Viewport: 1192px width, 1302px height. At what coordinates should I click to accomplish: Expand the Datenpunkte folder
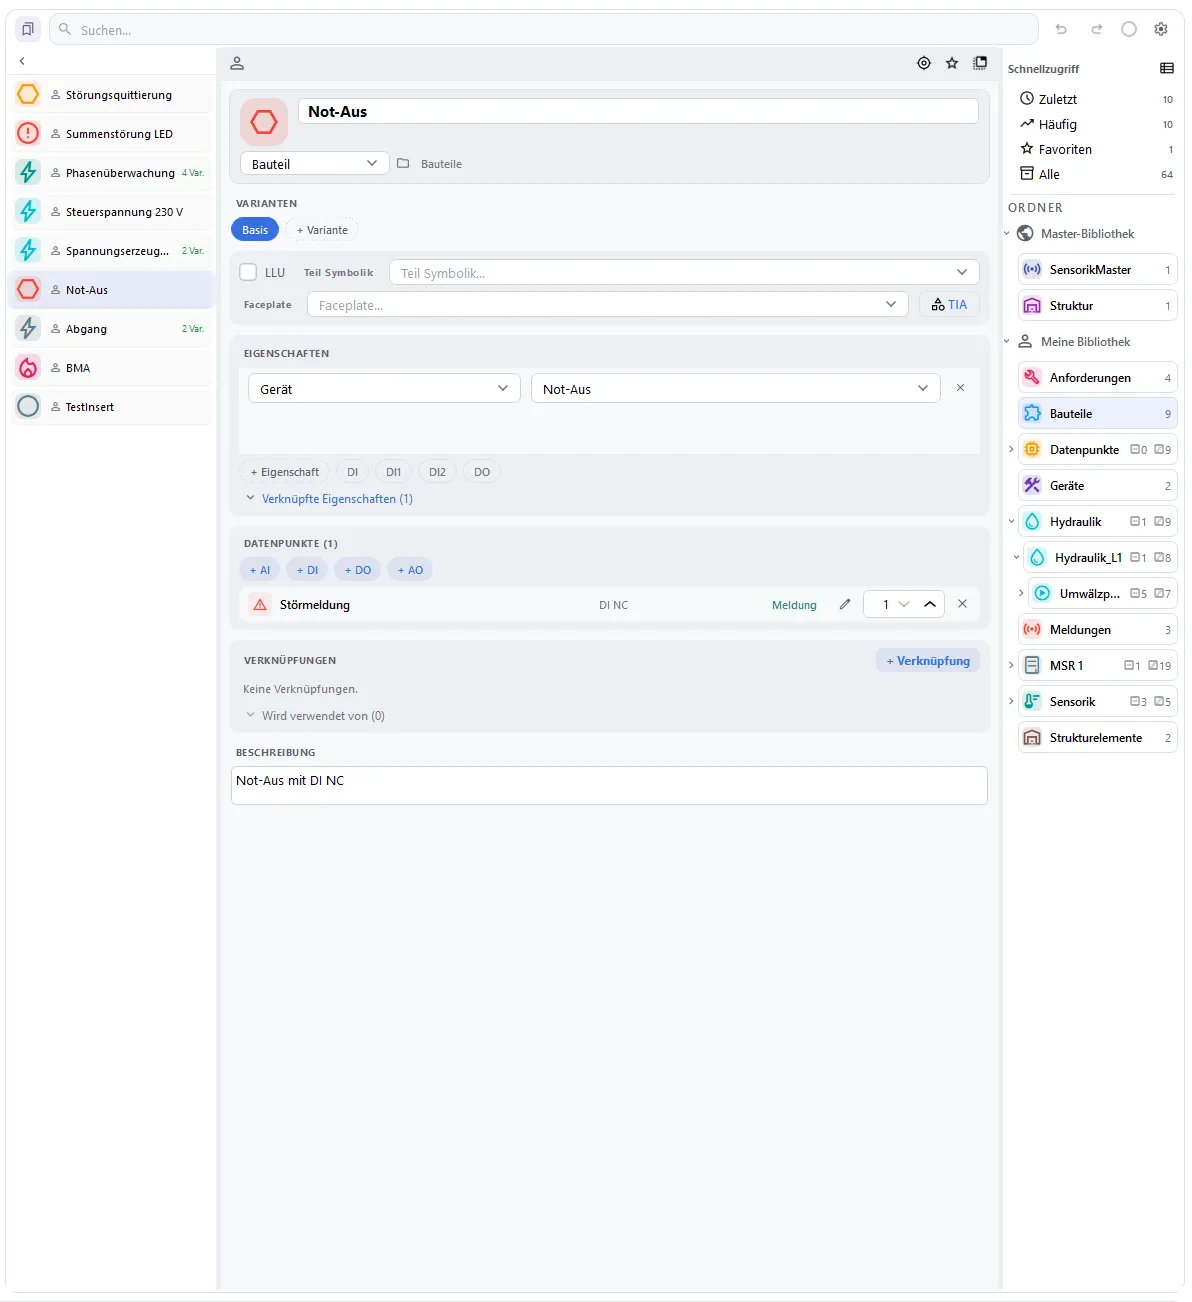[x=1011, y=449]
